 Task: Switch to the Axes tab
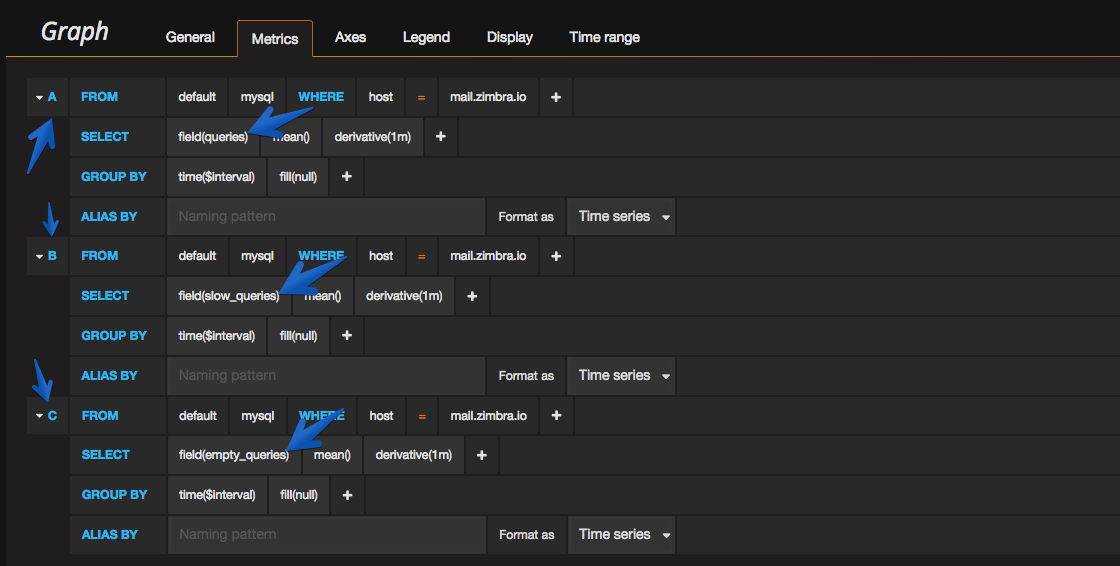point(350,37)
